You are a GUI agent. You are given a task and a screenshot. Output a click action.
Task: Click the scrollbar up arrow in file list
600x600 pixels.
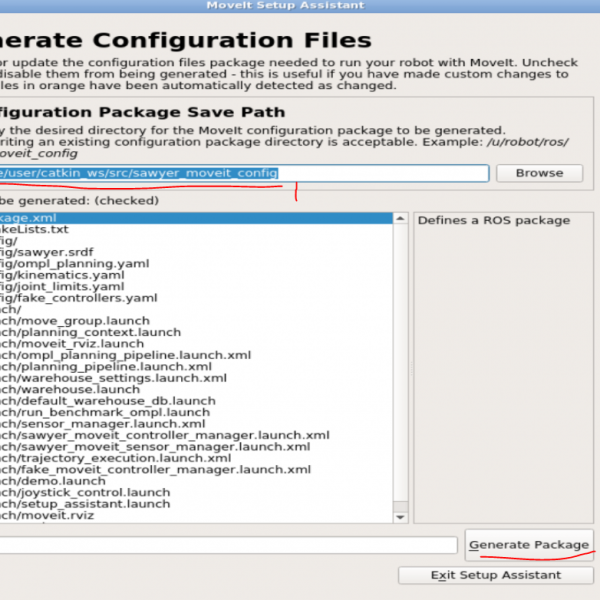400,218
